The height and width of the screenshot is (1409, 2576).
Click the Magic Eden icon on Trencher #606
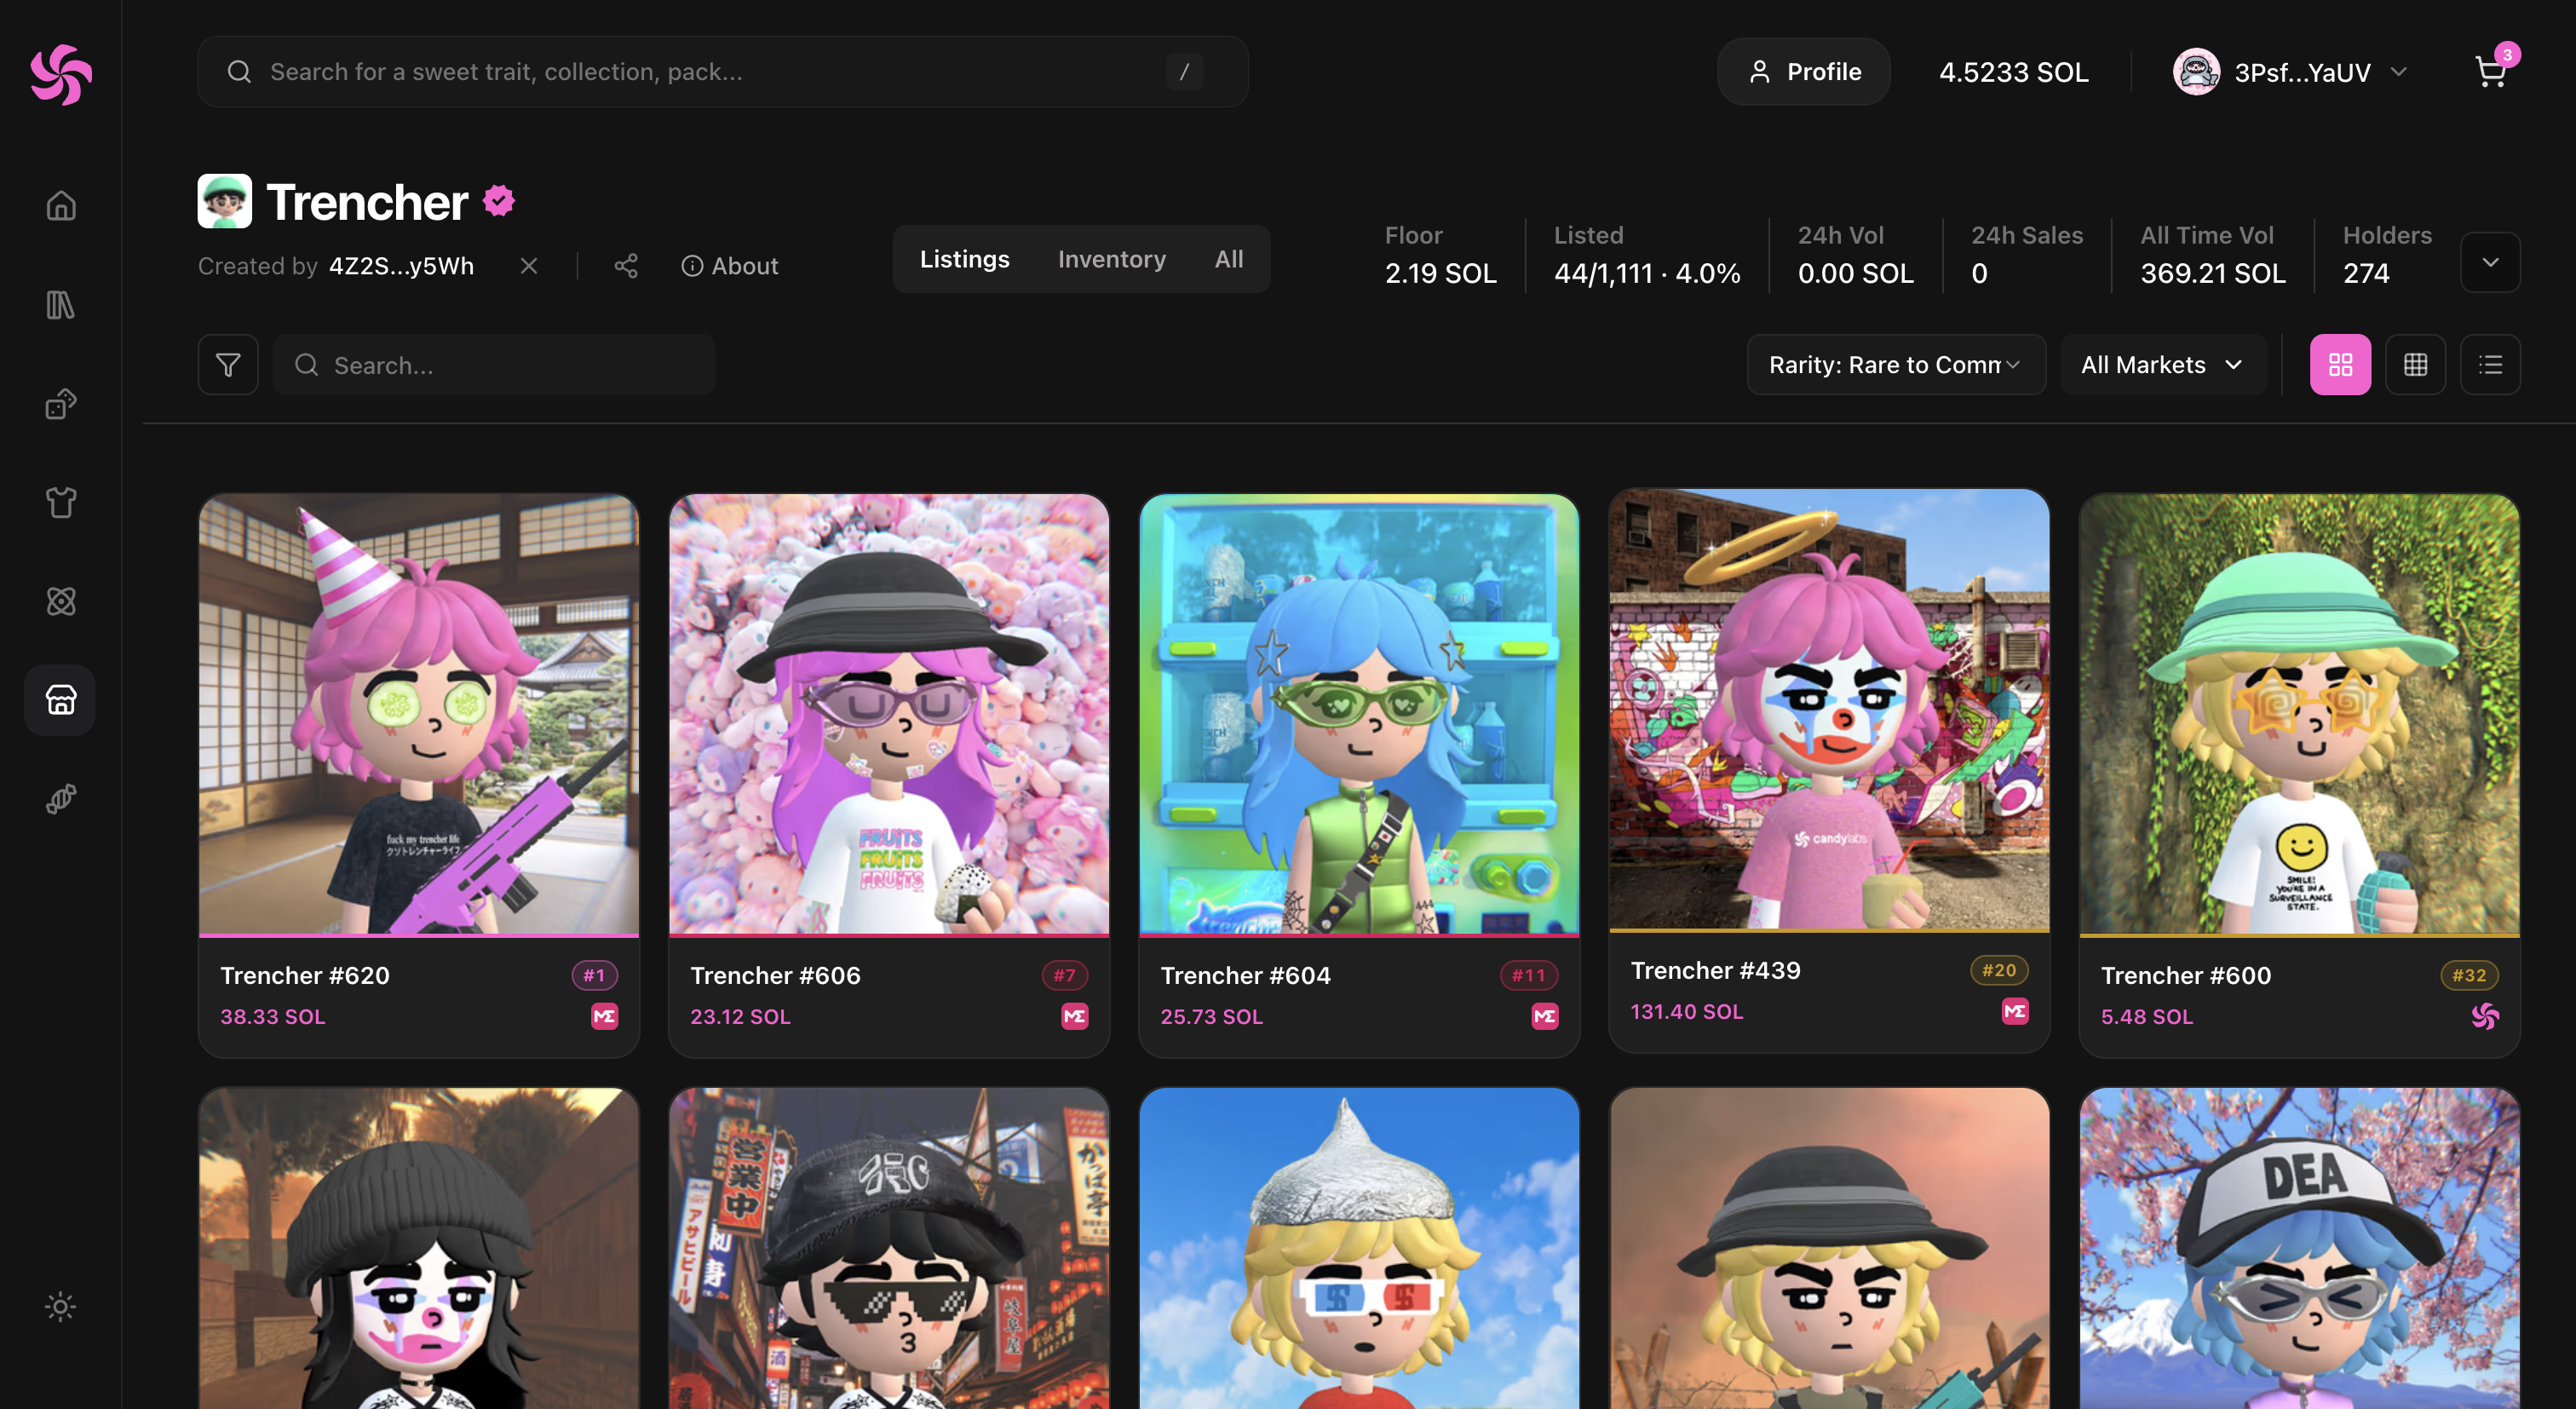[x=1075, y=1017]
